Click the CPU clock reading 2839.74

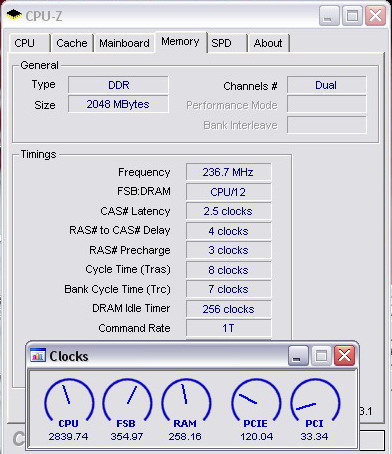68,436
